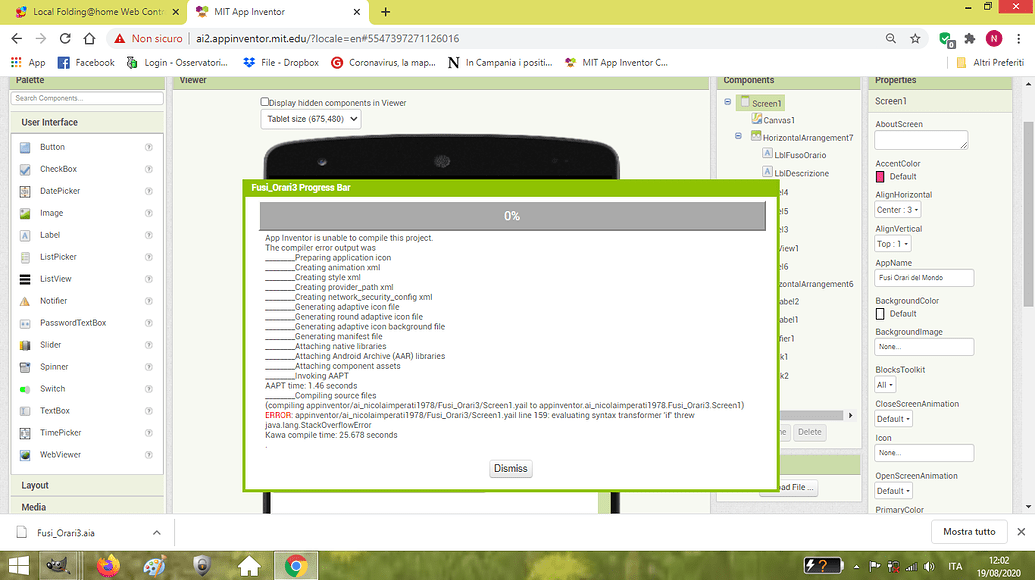The width and height of the screenshot is (1035, 580).
Task: Click the Delete component button
Action: [809, 432]
